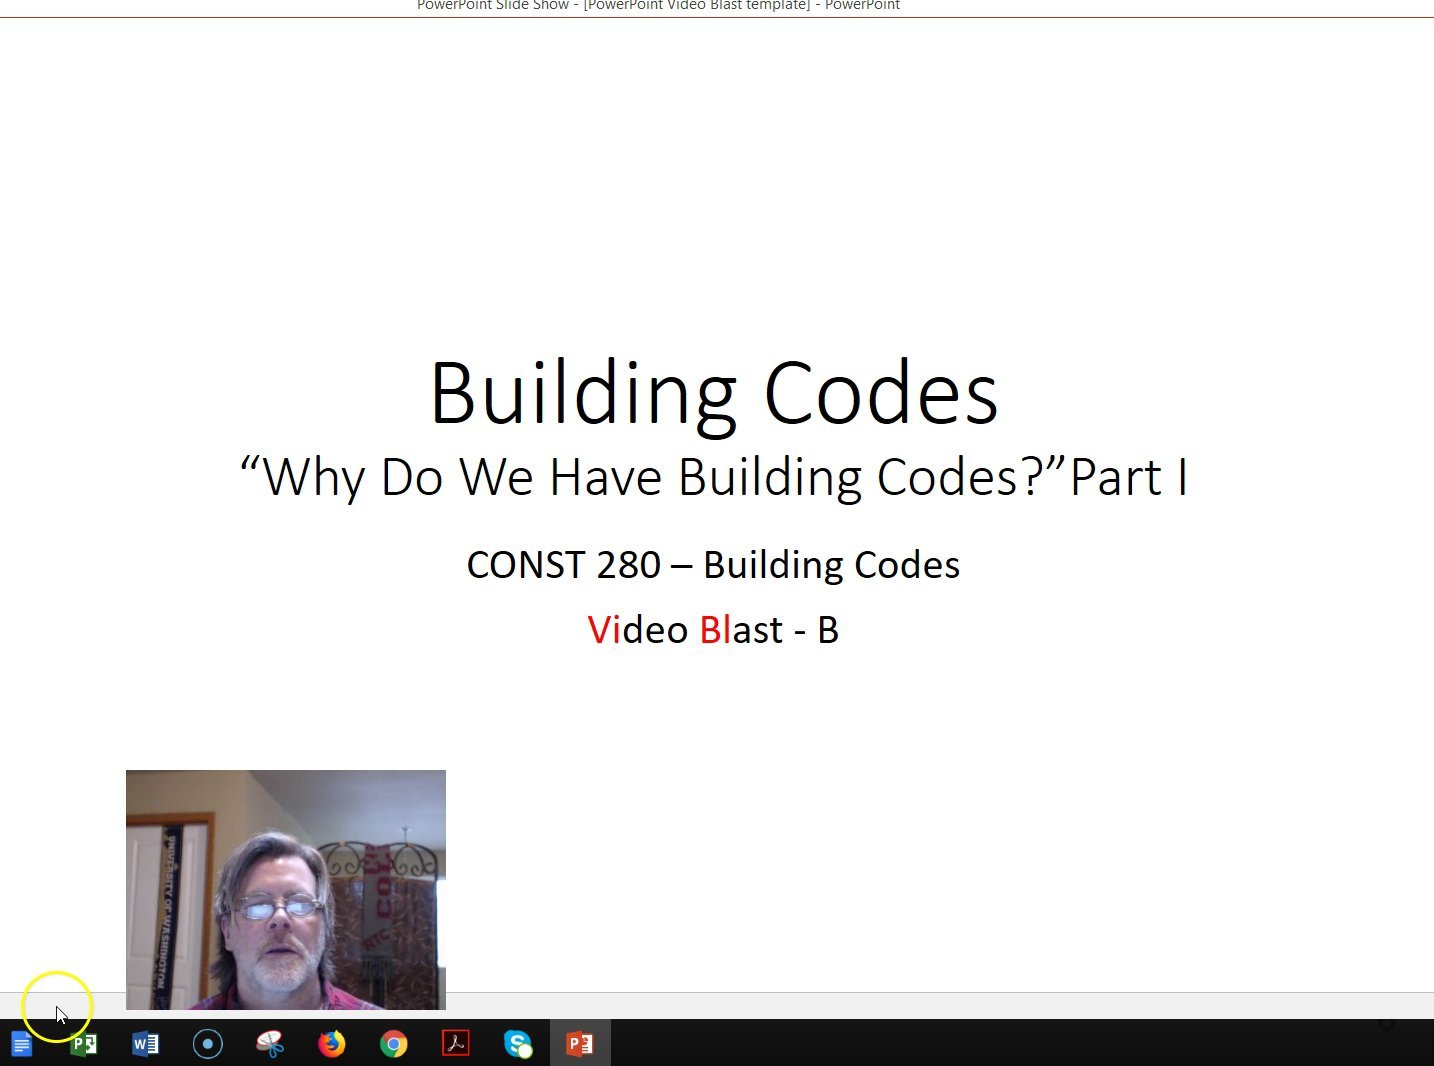Screen dimensions: 1434x1066
Task: Open the blue Google Docs taskbar icon
Action: click(22, 1043)
